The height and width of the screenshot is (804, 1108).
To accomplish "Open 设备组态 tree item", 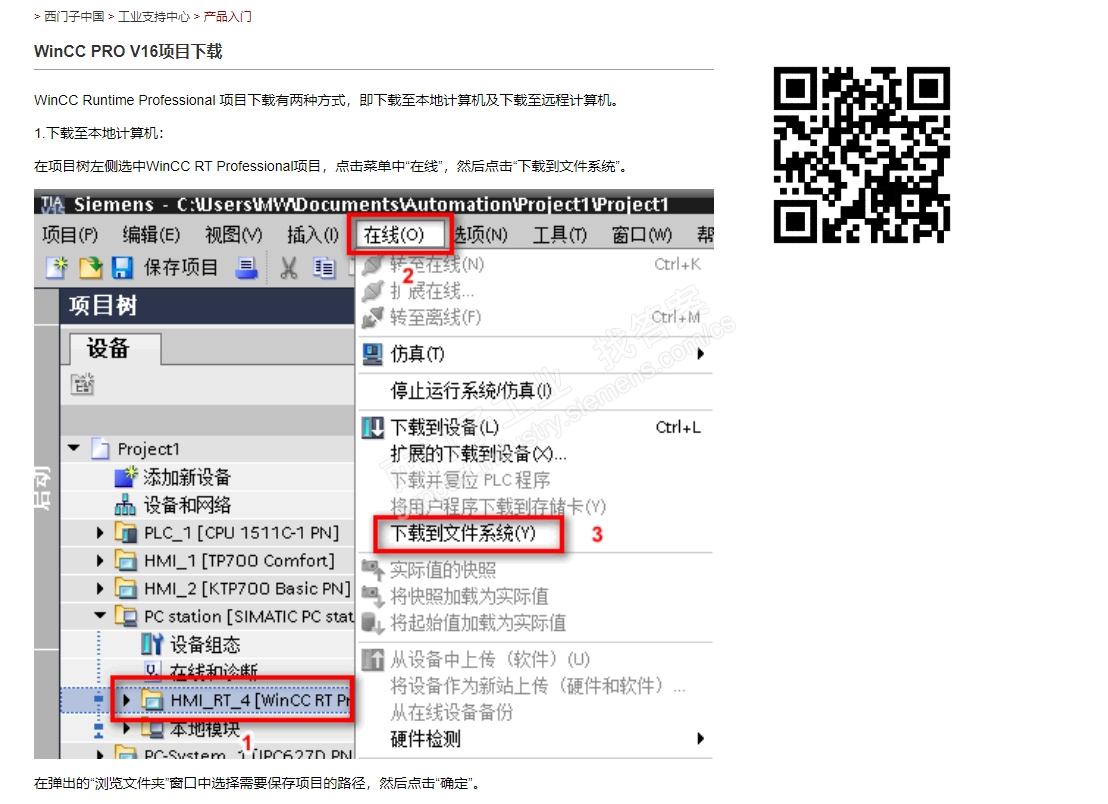I will pos(205,644).
